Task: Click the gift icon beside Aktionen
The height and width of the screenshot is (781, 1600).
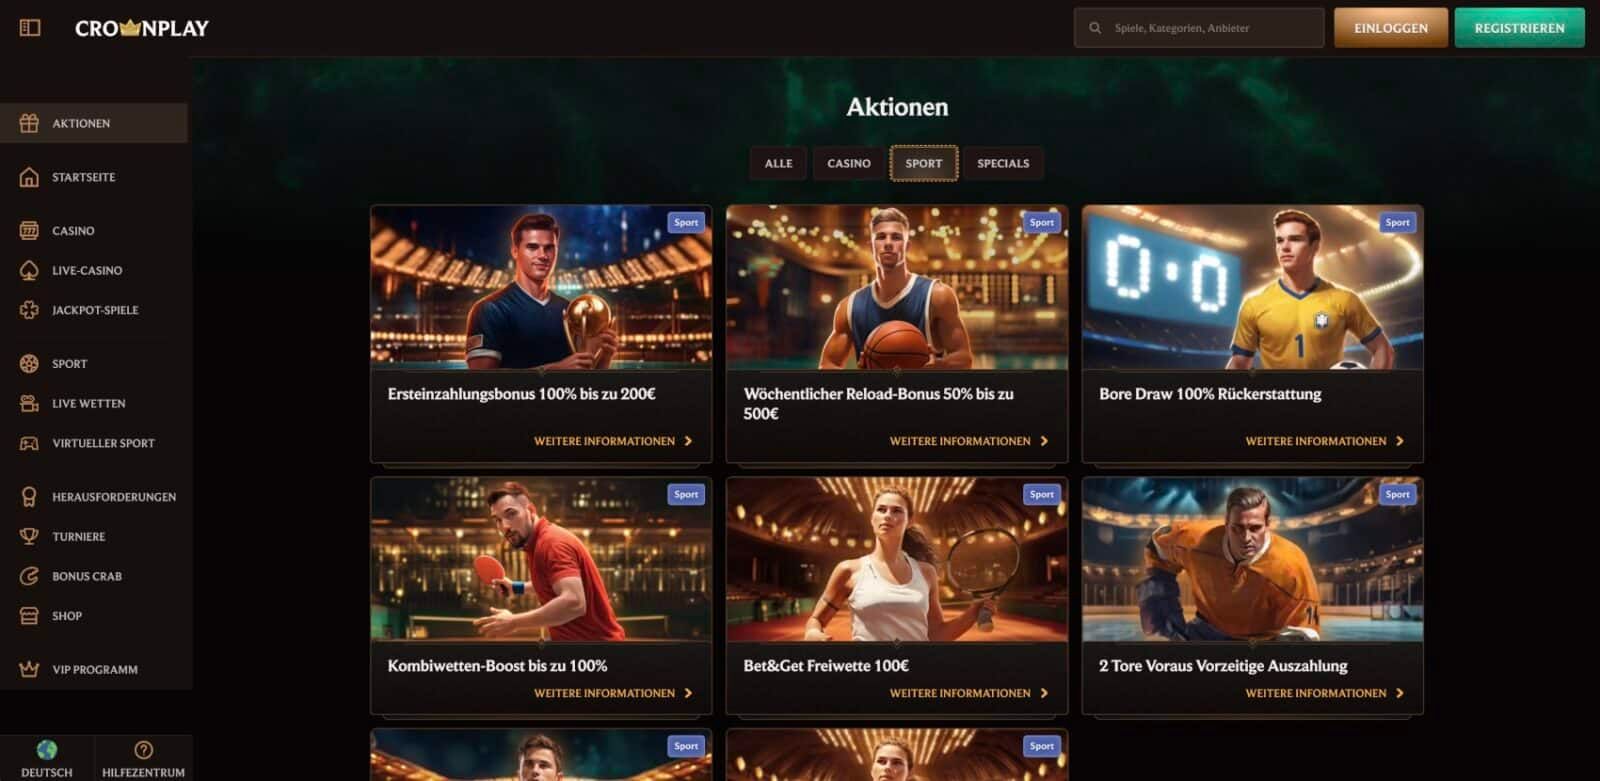Action: pyautogui.click(x=29, y=123)
